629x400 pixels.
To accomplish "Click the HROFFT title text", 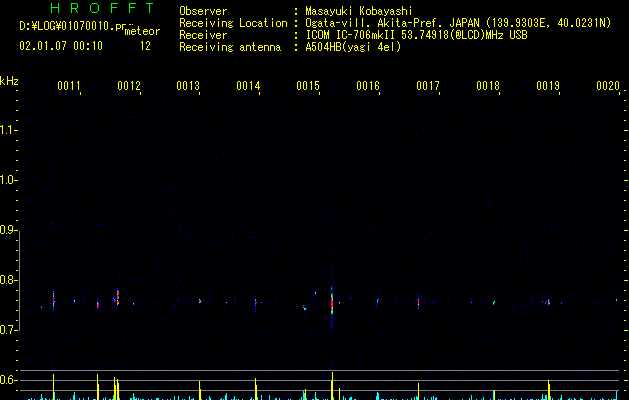I will pos(103,8).
